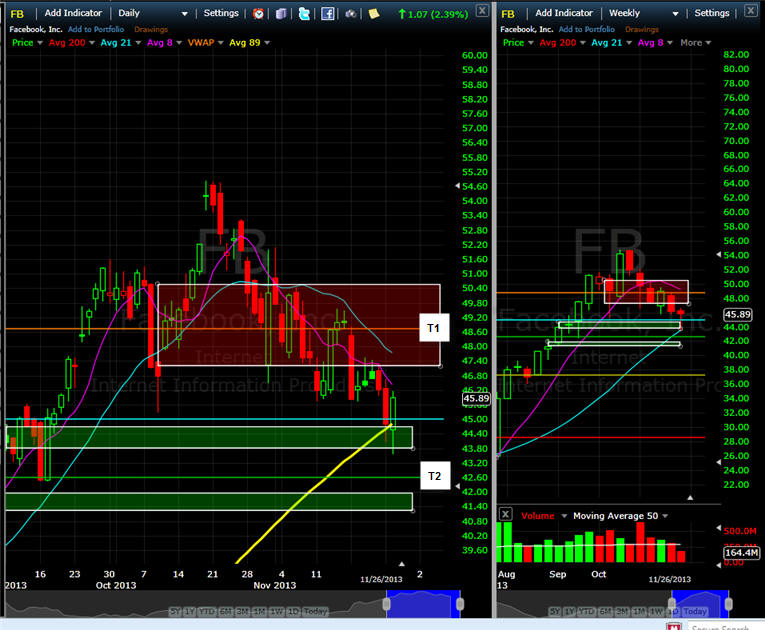Click Drawings link in daily chart

click(x=151, y=29)
